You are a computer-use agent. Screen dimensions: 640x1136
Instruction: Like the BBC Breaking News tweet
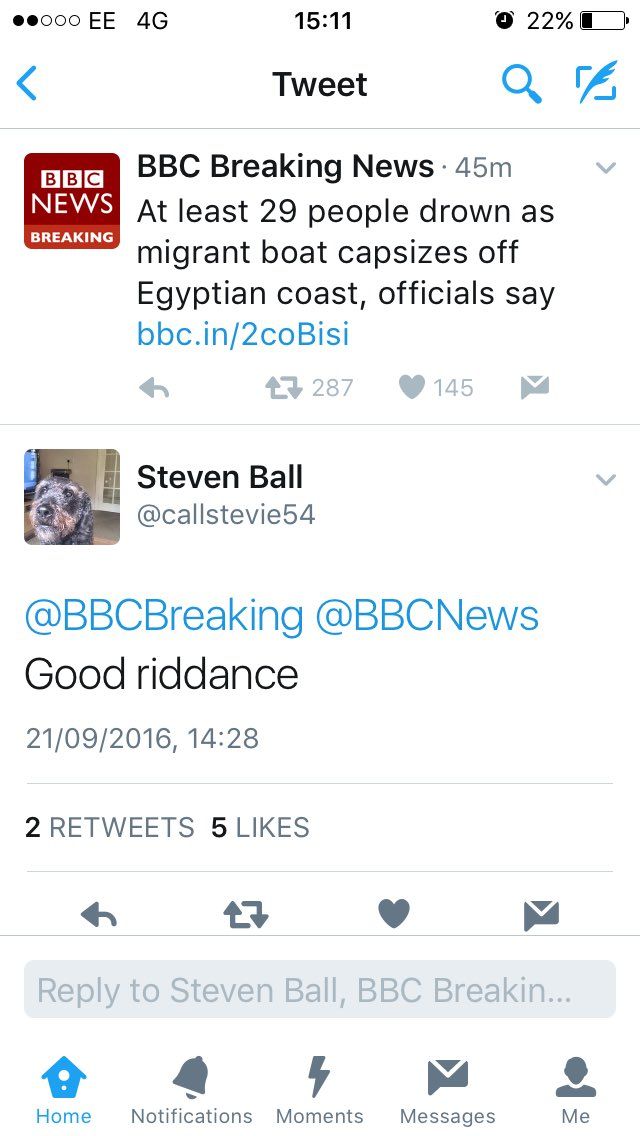(x=412, y=388)
